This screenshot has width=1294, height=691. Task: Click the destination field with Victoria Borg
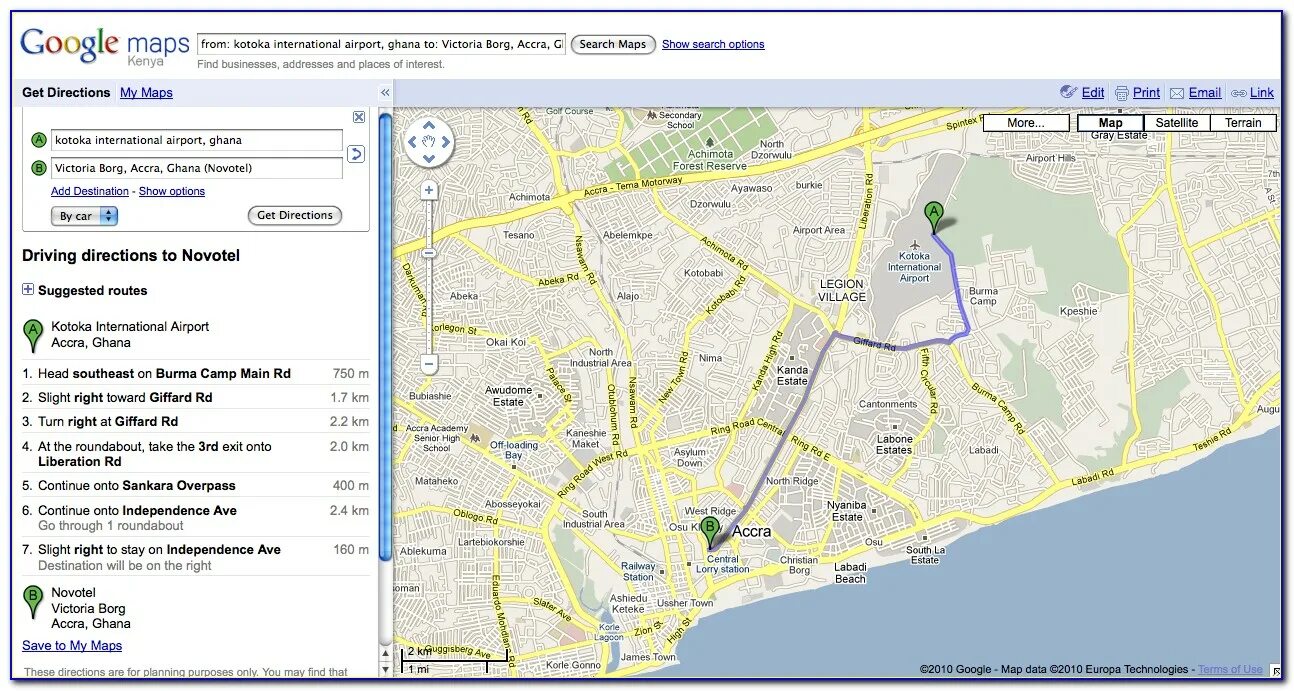[197, 168]
